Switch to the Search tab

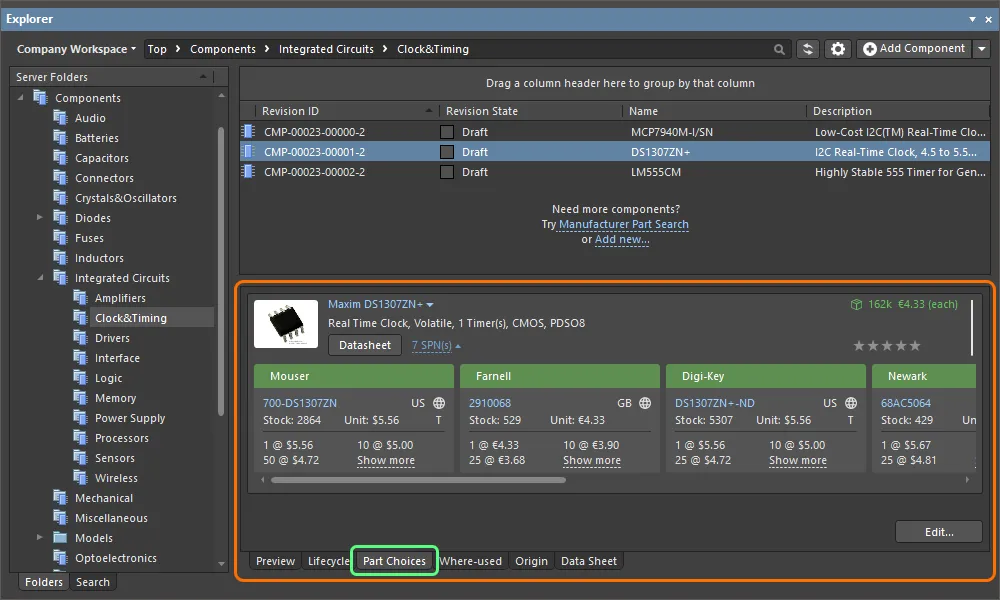click(92, 582)
